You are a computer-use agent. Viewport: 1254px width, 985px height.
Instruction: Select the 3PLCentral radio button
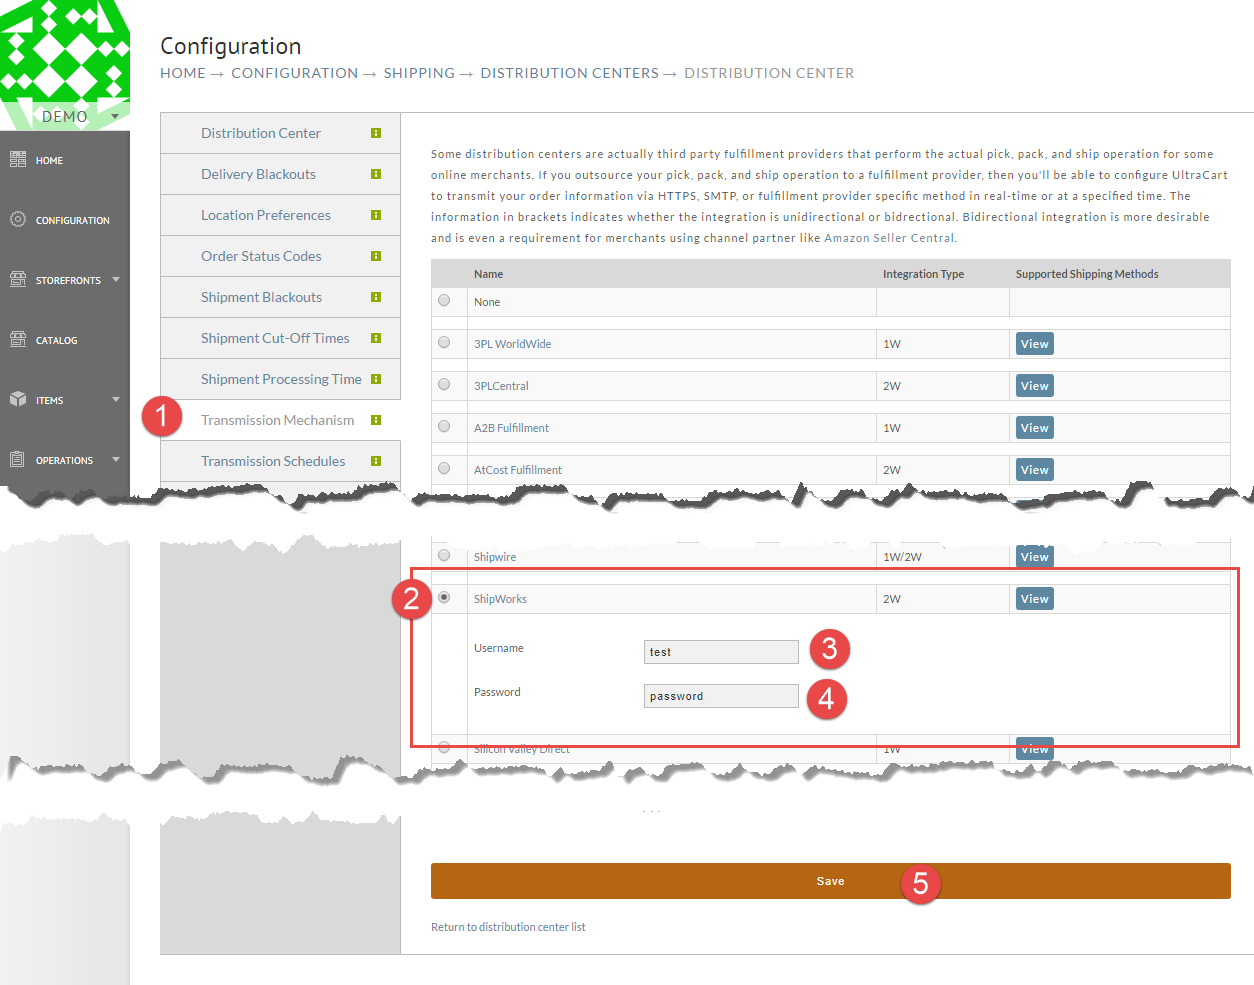pyautogui.click(x=444, y=384)
